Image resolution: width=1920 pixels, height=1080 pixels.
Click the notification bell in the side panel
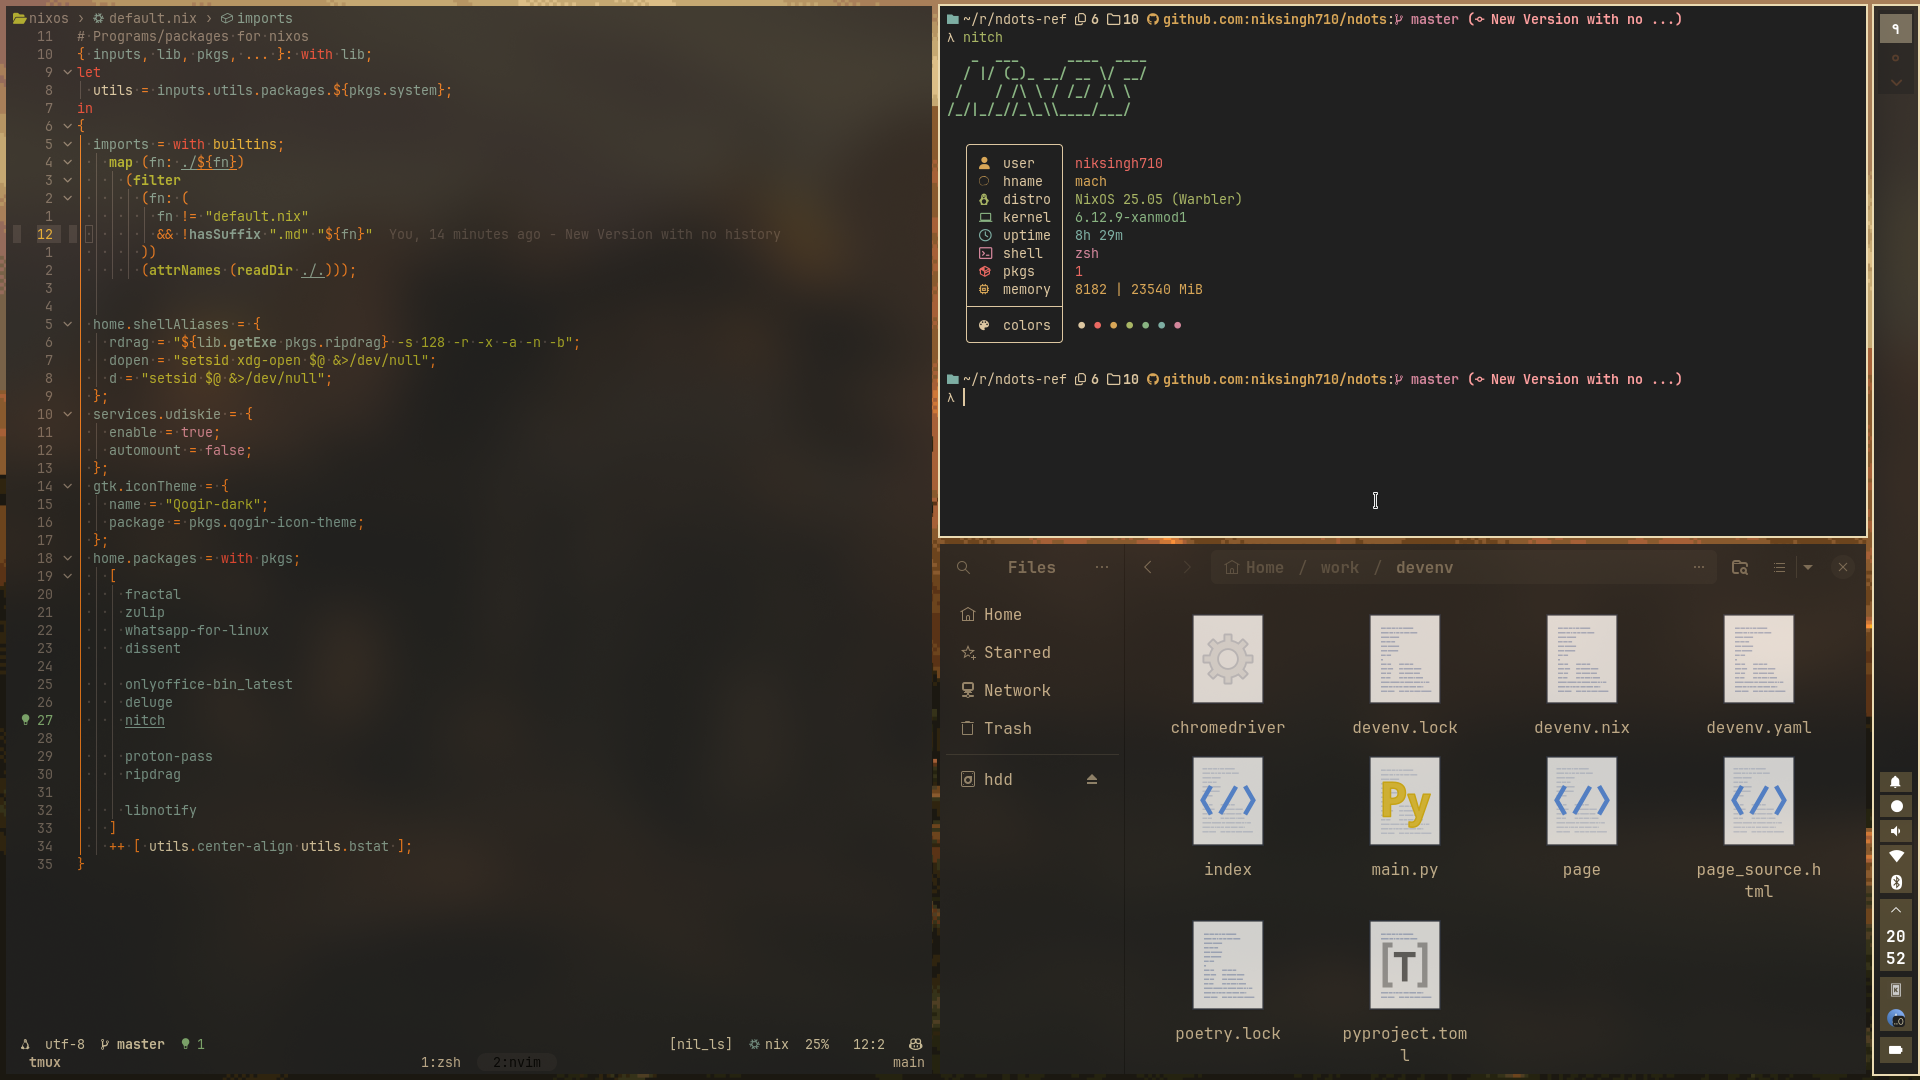1896,781
